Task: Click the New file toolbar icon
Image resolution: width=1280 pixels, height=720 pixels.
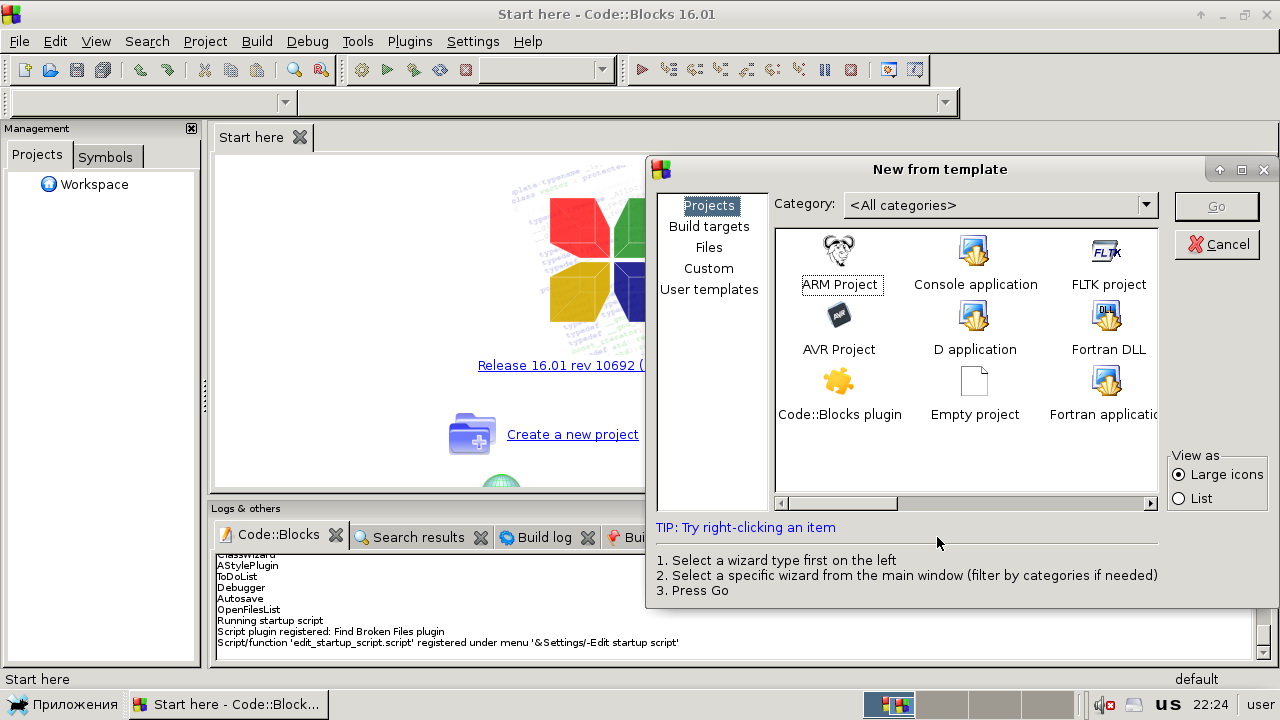Action: 24,70
